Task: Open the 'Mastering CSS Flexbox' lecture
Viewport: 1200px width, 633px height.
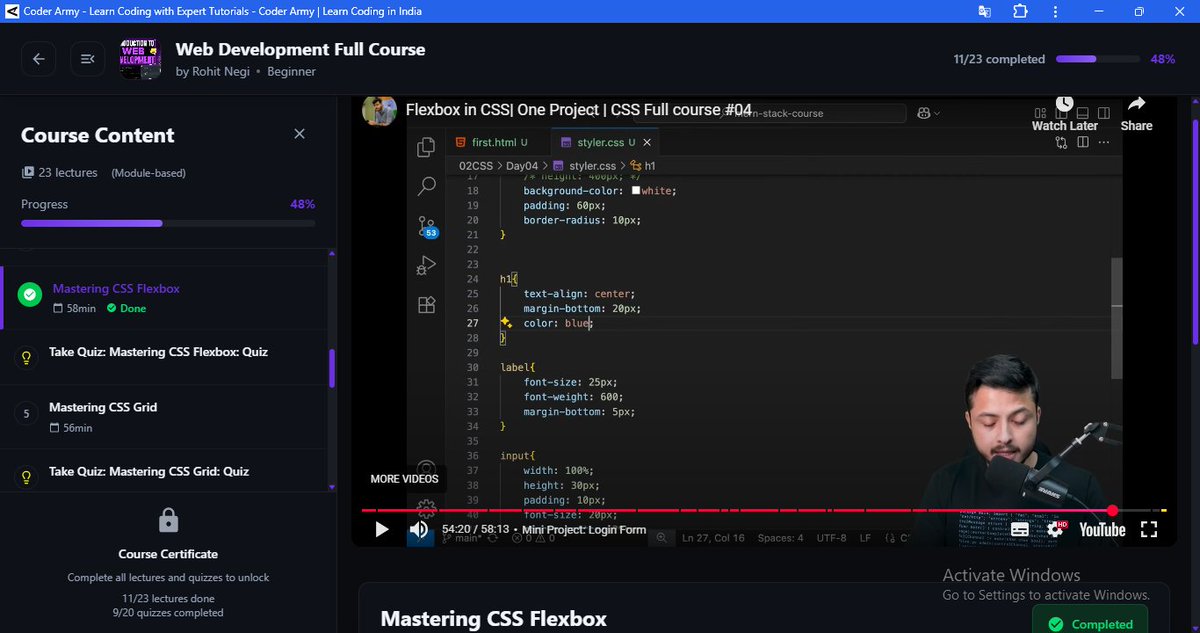Action: click(165, 297)
